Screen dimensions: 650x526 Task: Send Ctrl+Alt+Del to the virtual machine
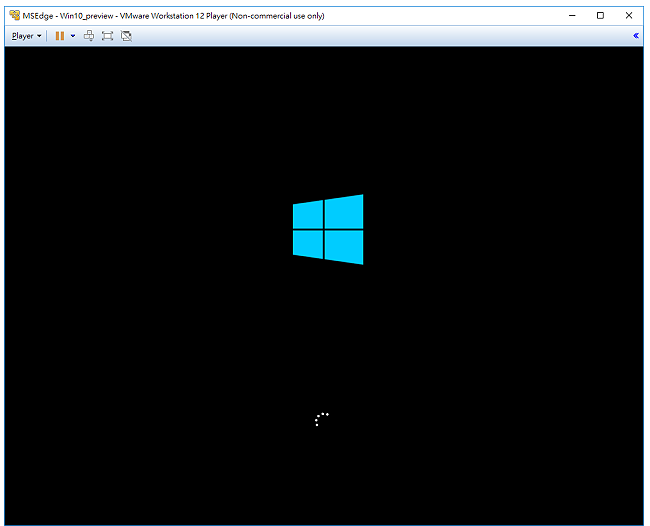(89, 36)
